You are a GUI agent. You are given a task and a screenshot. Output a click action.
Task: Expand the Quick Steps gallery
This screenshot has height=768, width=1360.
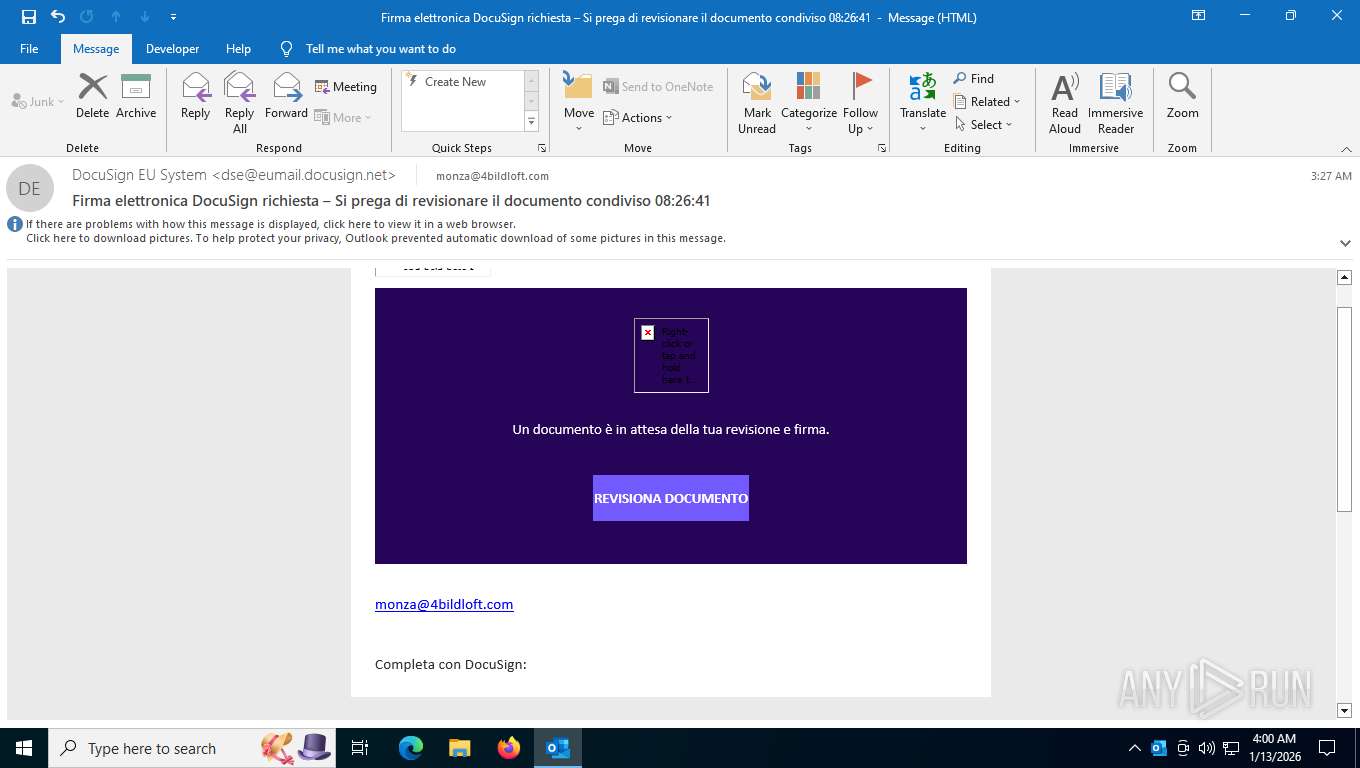tap(531, 122)
